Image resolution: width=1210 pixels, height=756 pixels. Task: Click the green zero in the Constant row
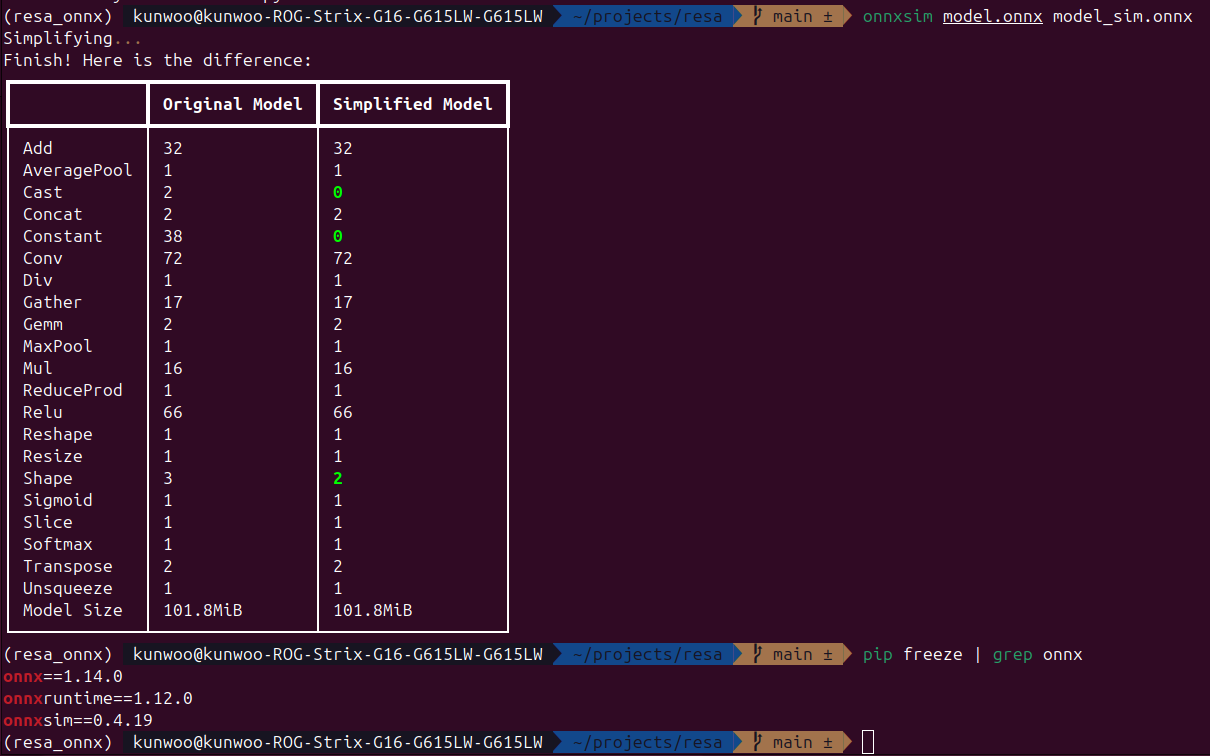coord(338,236)
